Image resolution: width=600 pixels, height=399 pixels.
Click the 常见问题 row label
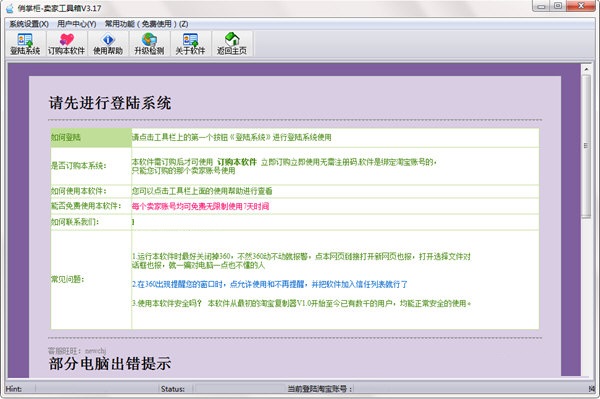(68, 279)
